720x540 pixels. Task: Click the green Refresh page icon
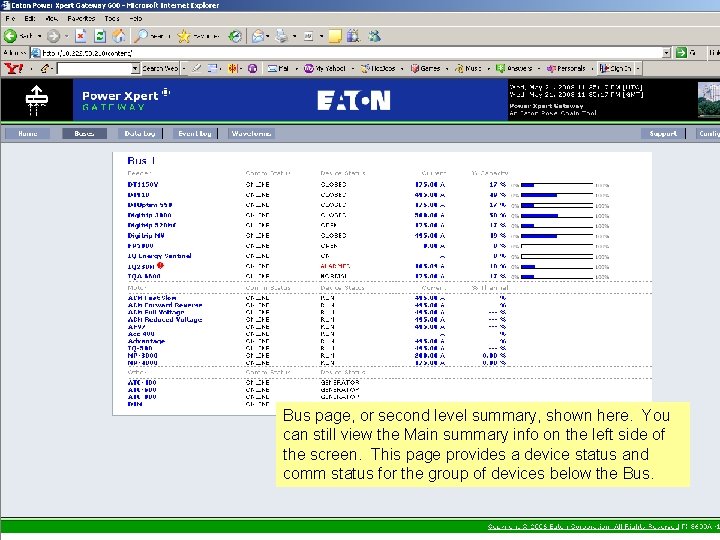[100, 36]
